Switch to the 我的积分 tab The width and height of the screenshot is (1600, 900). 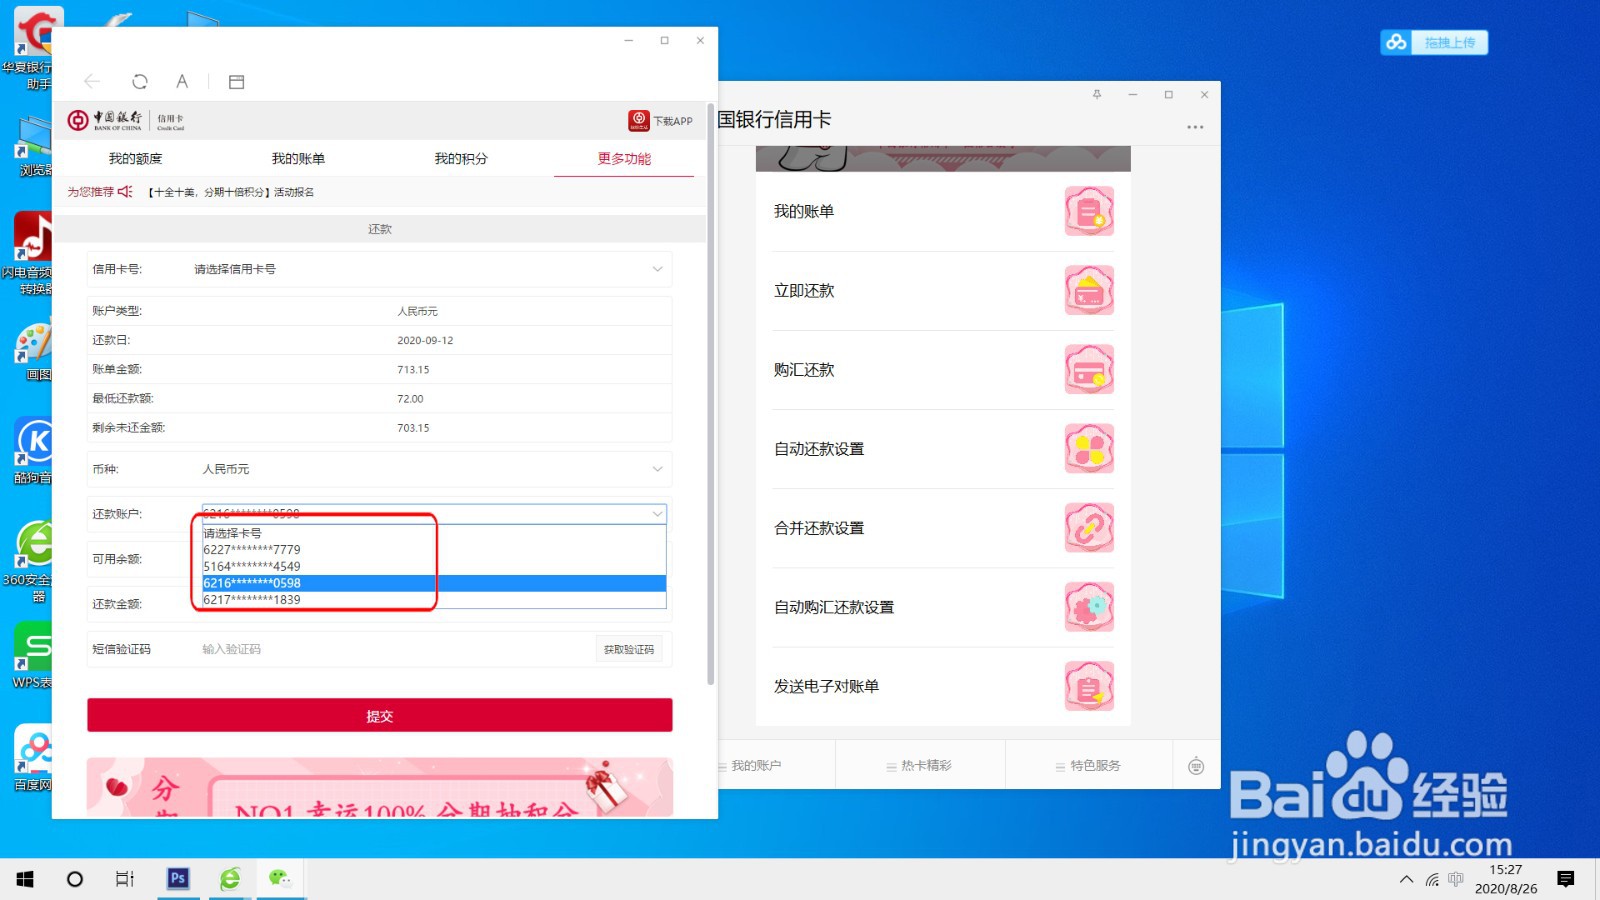pos(461,158)
